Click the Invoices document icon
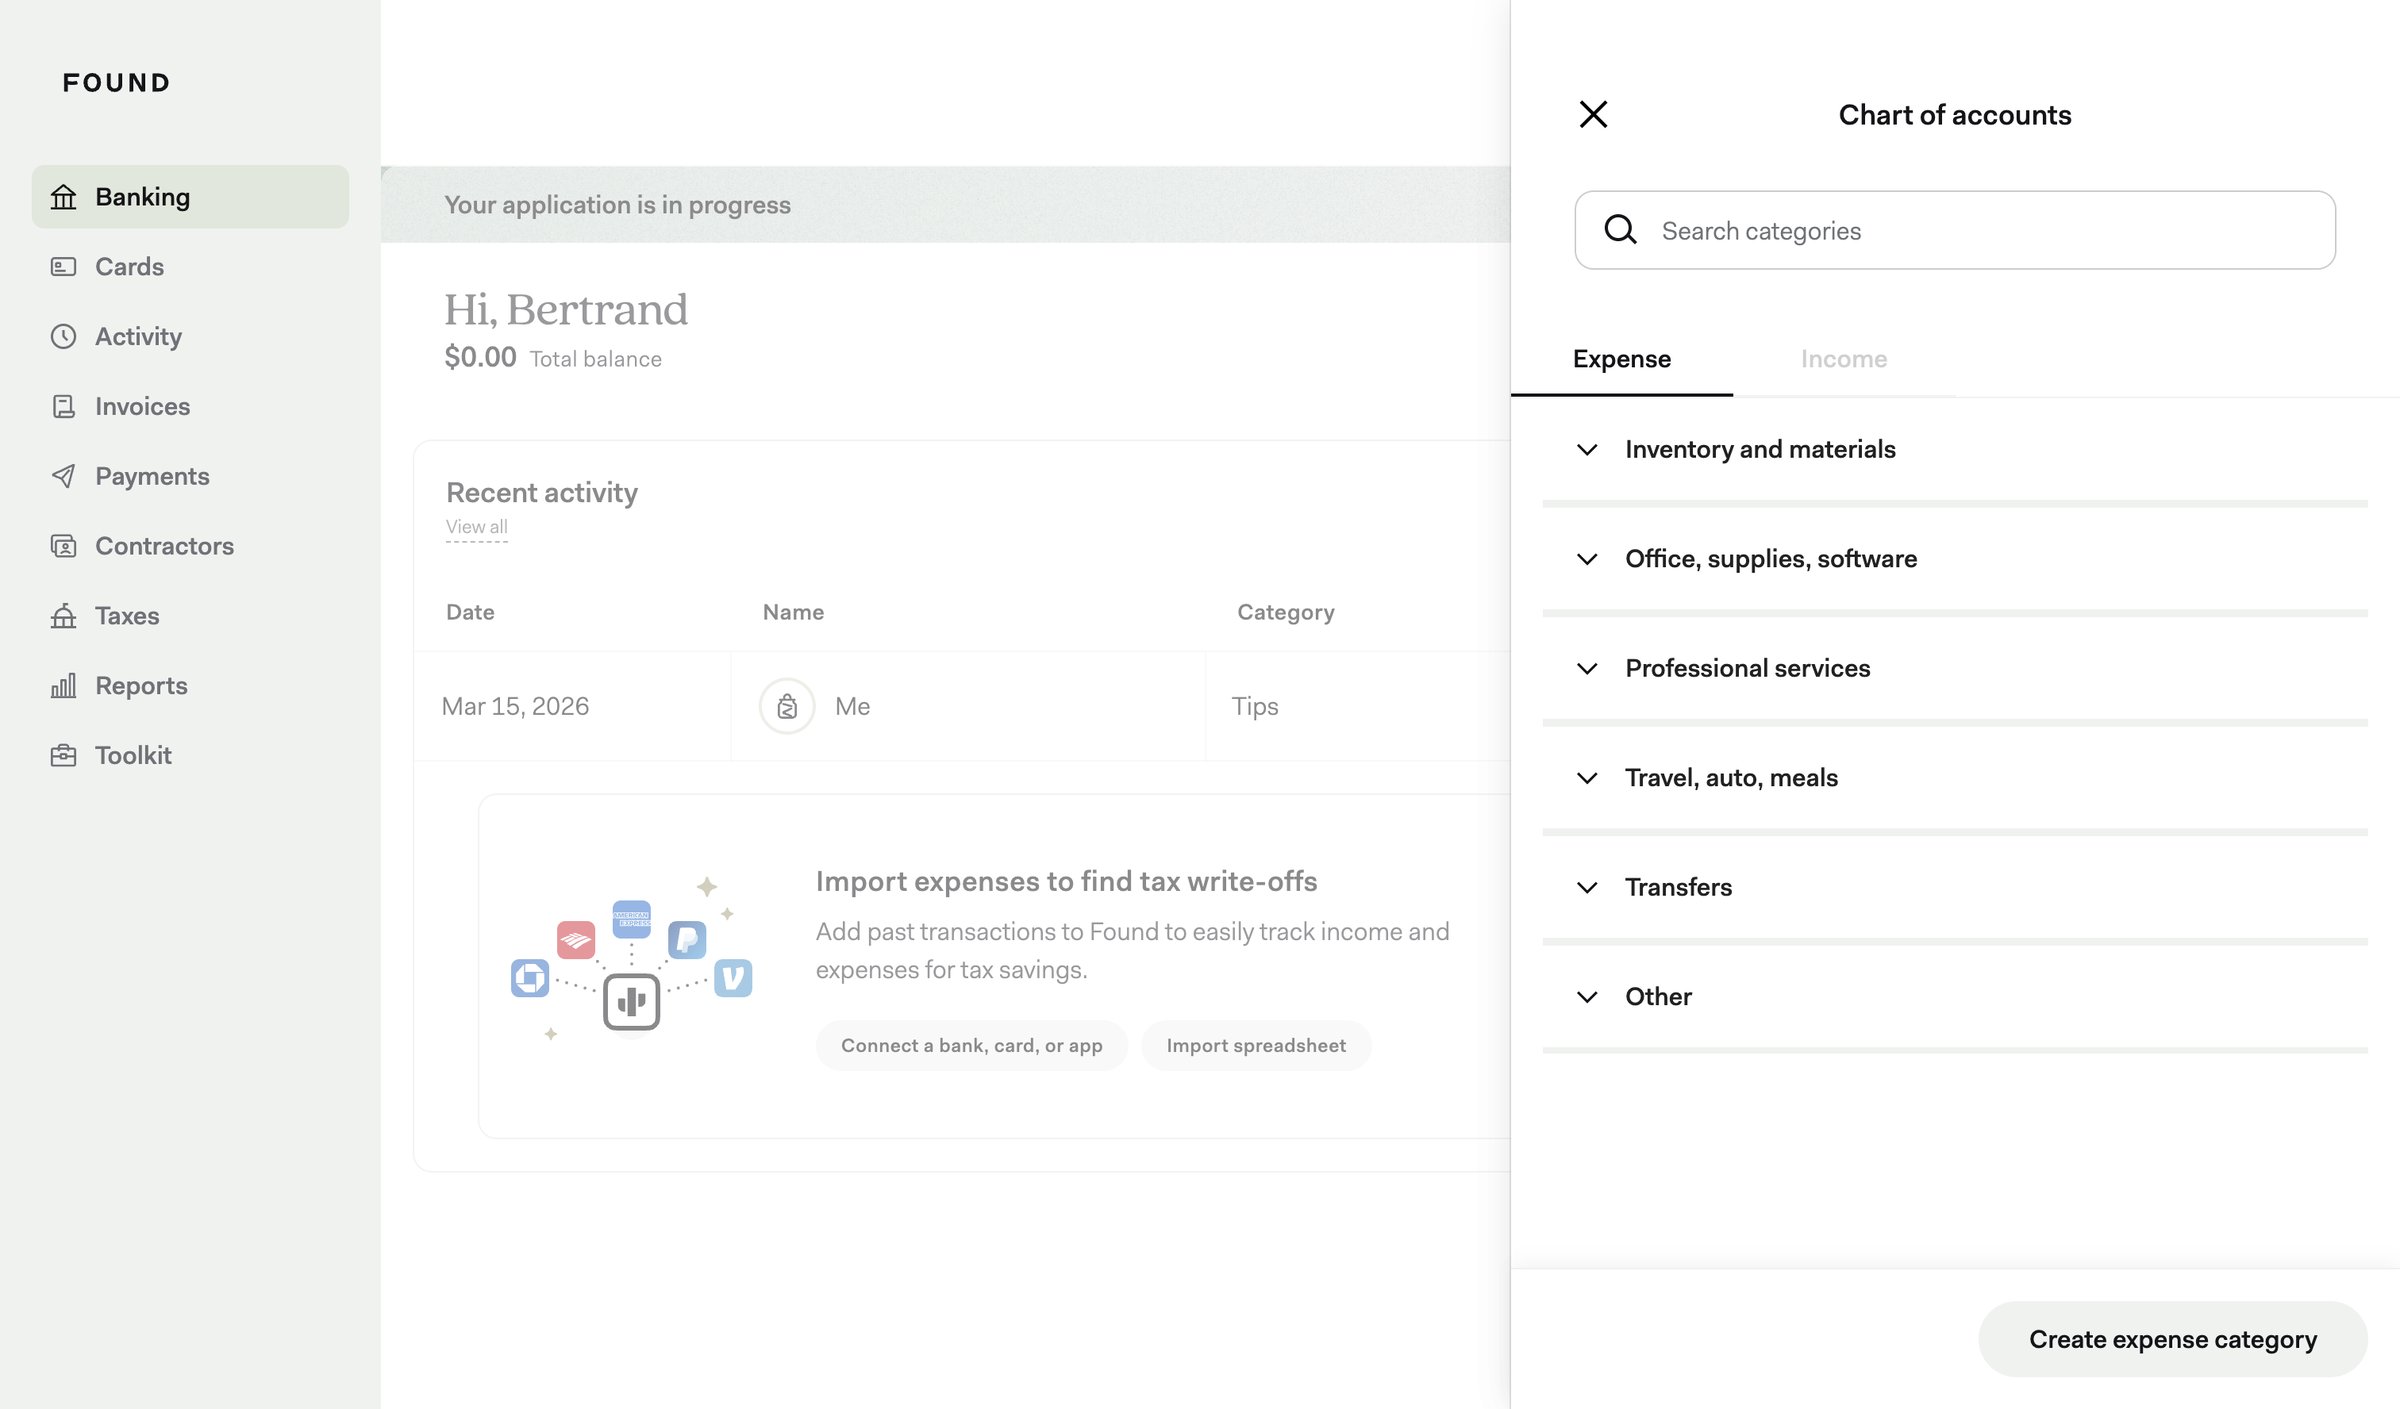 (63, 406)
